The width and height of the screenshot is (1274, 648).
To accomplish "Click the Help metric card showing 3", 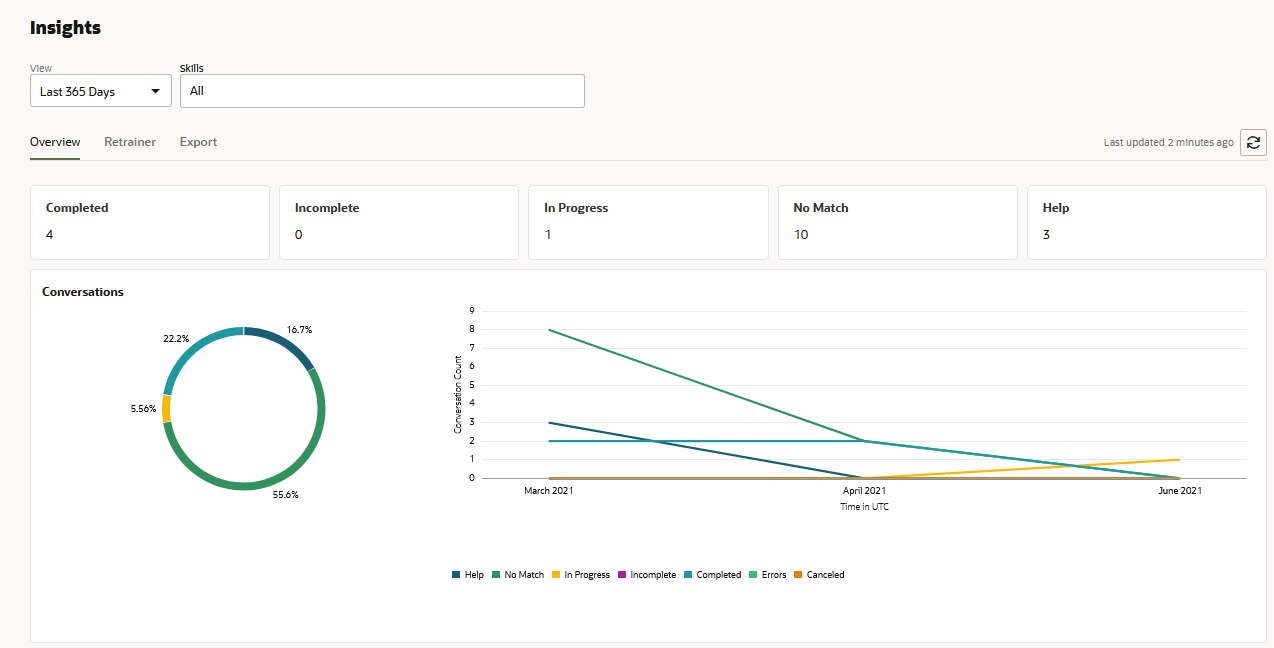I will point(1146,222).
